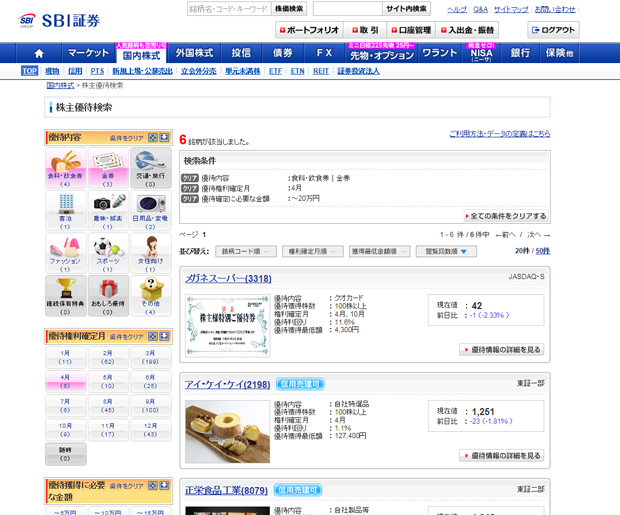Viewport: 620px width, 515px height.
Task: Collapse the 優待権利確定月 panel using its header icon
Action: 164,337
